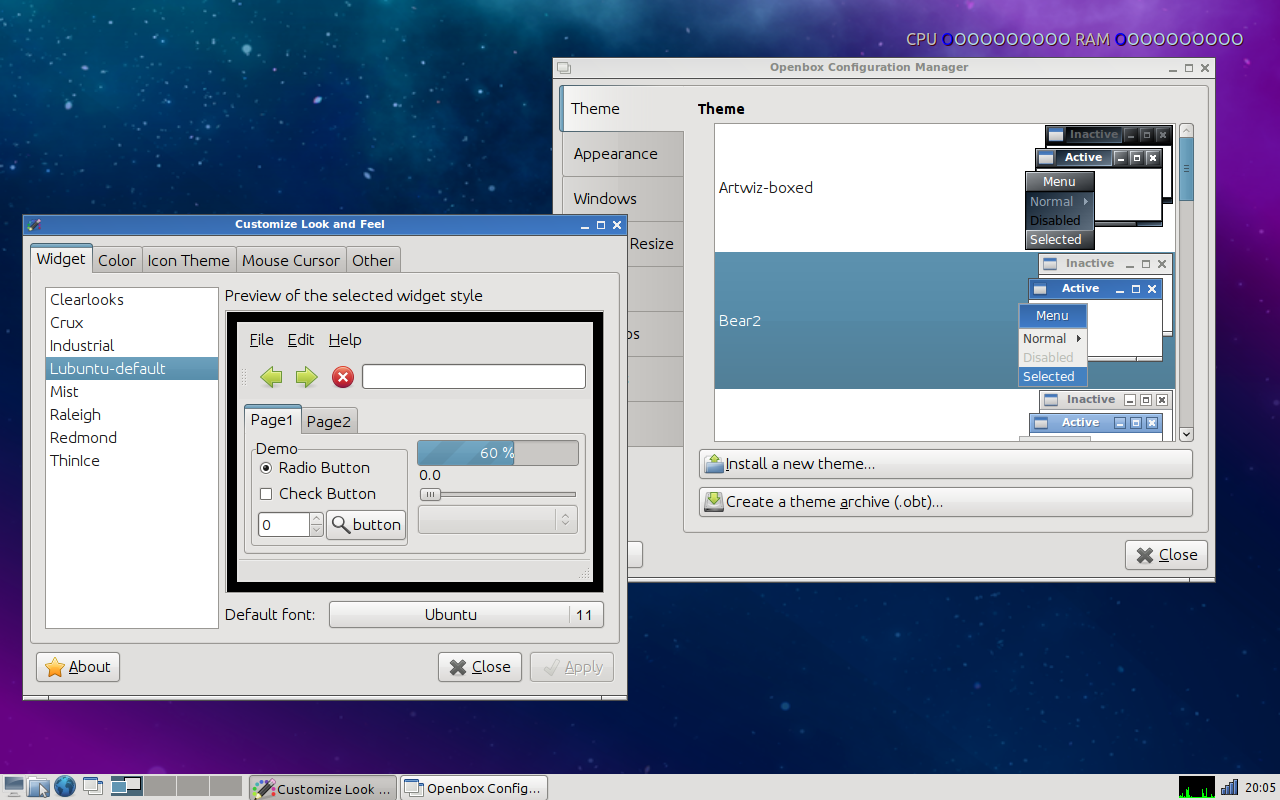The image size is (1280, 800).
Task: Click Install a new theme...
Action: pyautogui.click(x=946, y=464)
